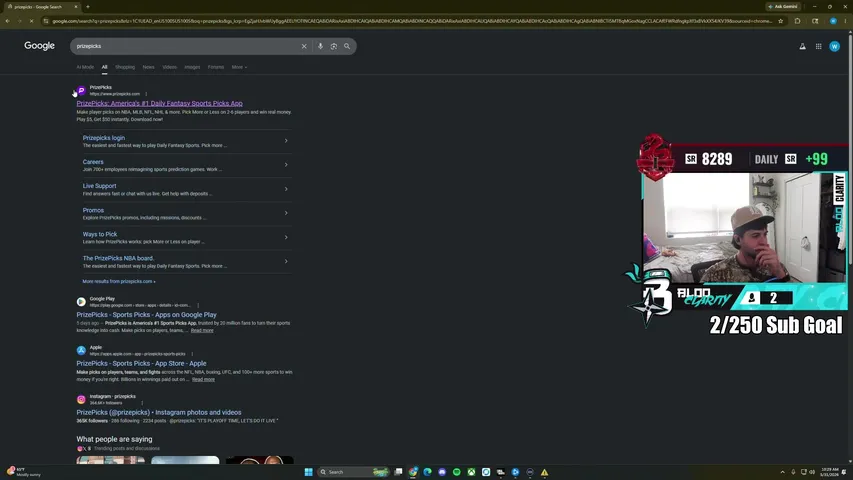The image size is (853, 480).
Task: Open the More search filters dropdown
Action: (239, 67)
